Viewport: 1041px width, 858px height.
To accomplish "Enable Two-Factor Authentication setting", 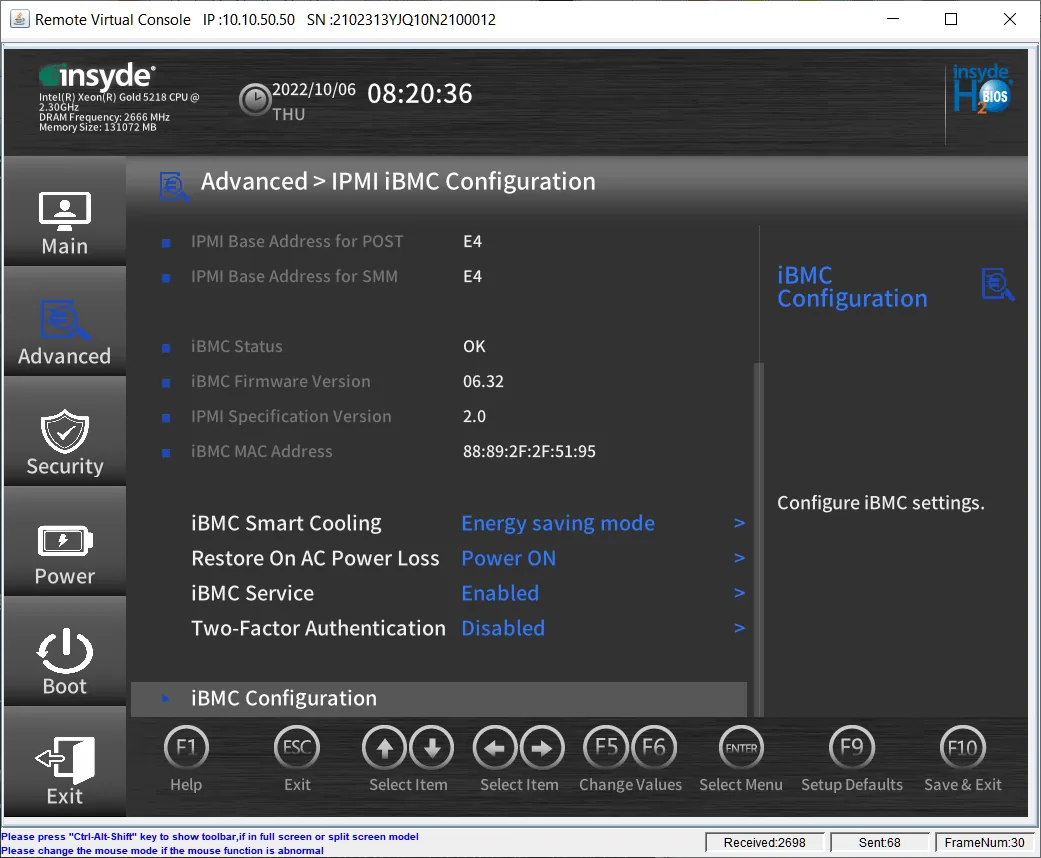I will [503, 628].
